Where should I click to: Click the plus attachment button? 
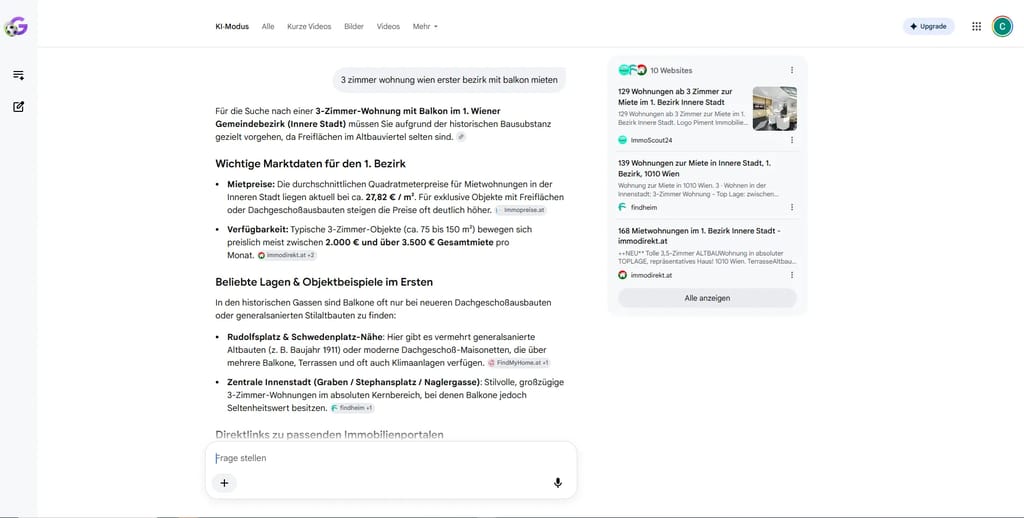(x=224, y=483)
